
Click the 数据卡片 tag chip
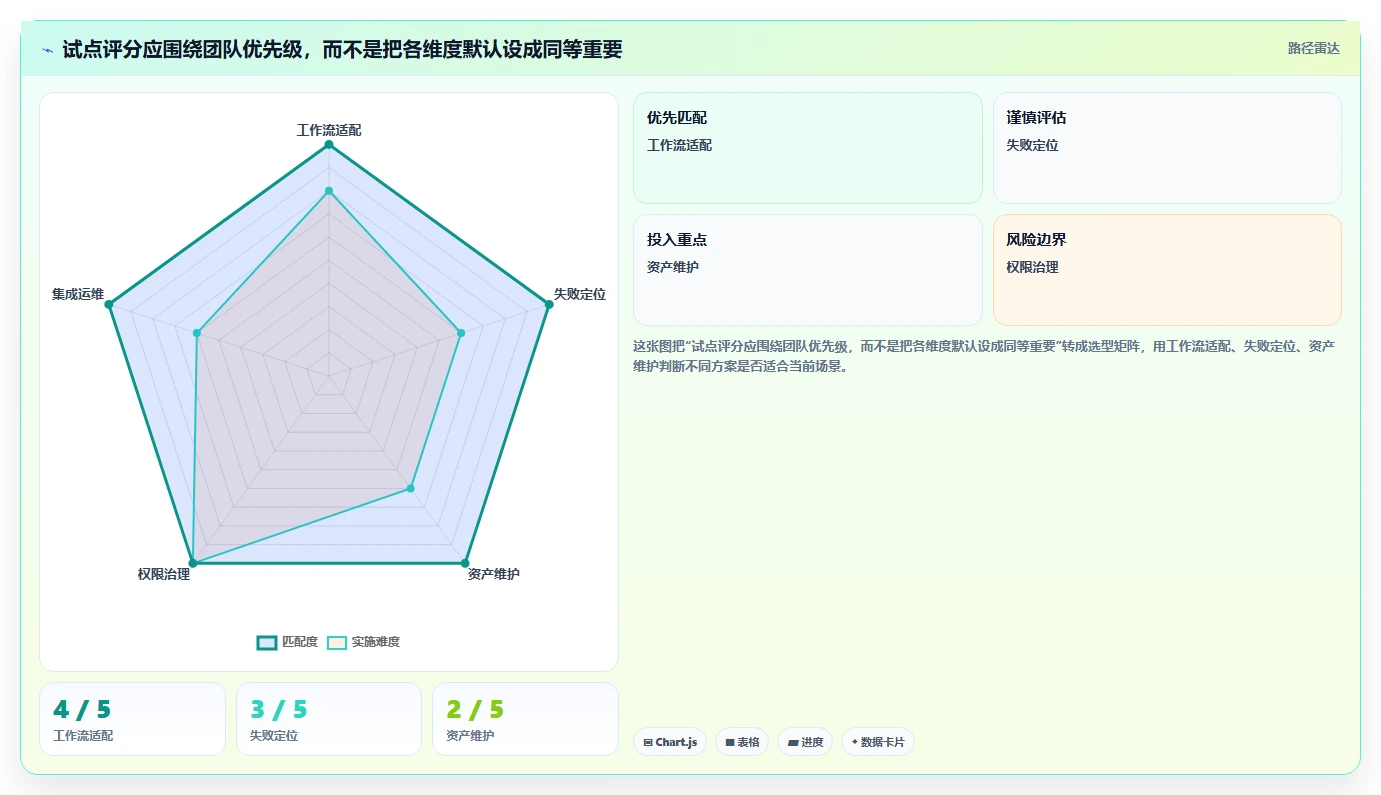pos(878,742)
